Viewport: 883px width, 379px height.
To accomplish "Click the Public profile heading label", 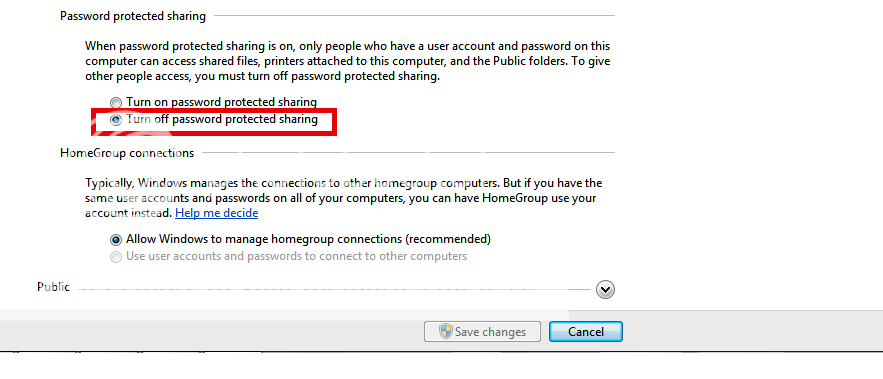I will 53,287.
